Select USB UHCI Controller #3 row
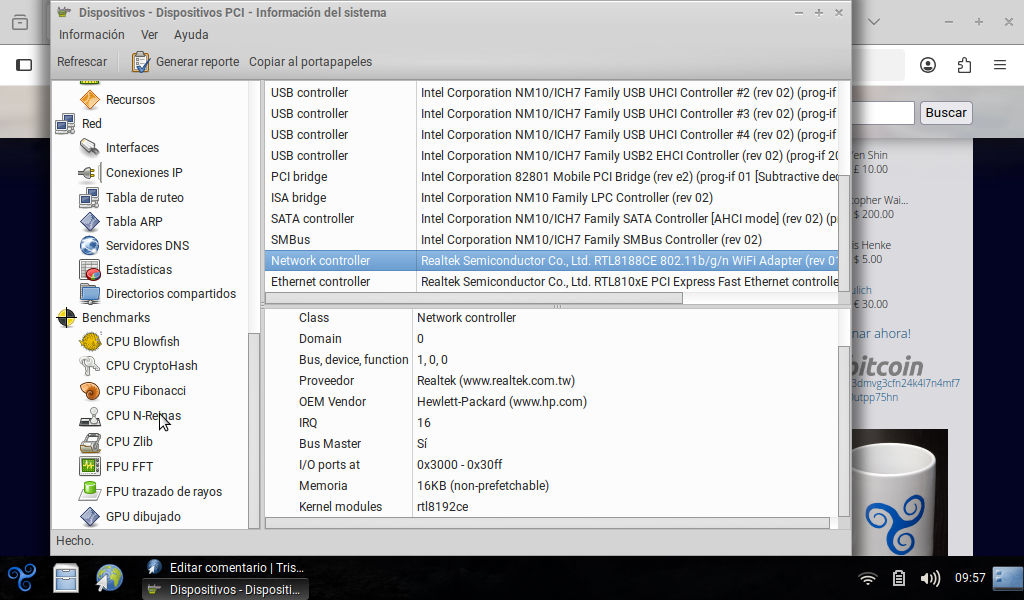 (x=551, y=114)
